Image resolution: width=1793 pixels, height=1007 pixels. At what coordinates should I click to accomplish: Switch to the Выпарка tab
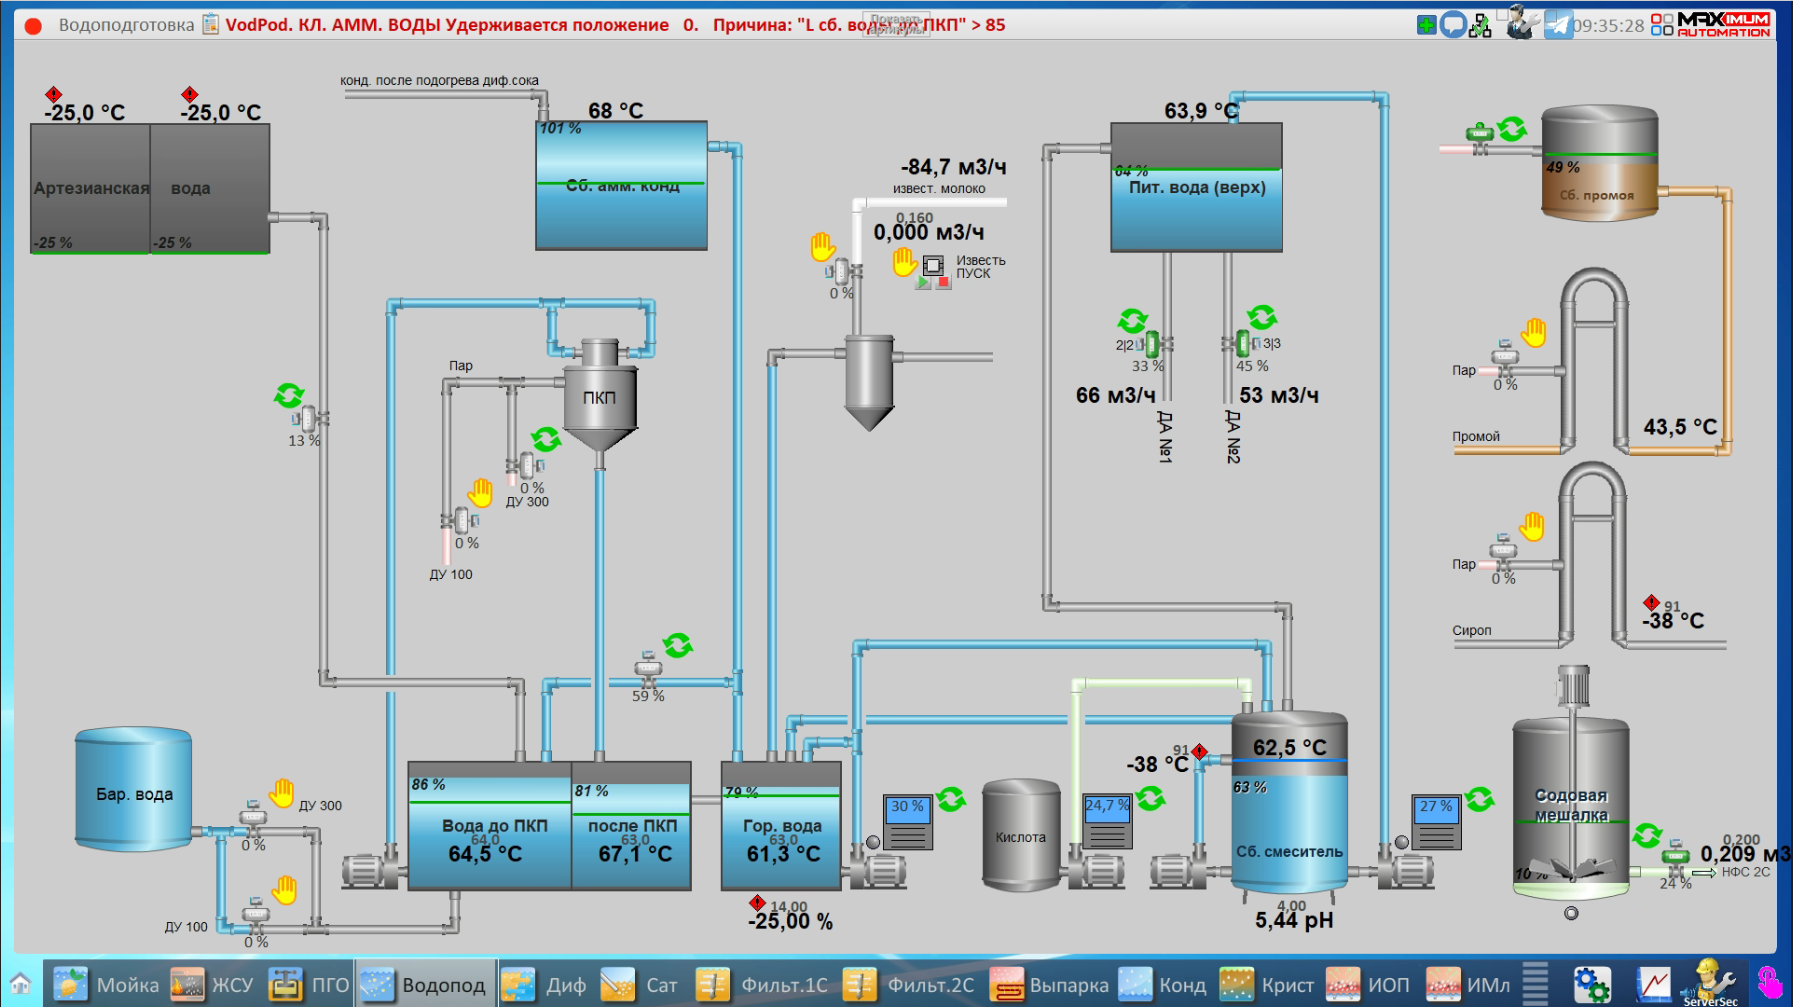point(1049,985)
